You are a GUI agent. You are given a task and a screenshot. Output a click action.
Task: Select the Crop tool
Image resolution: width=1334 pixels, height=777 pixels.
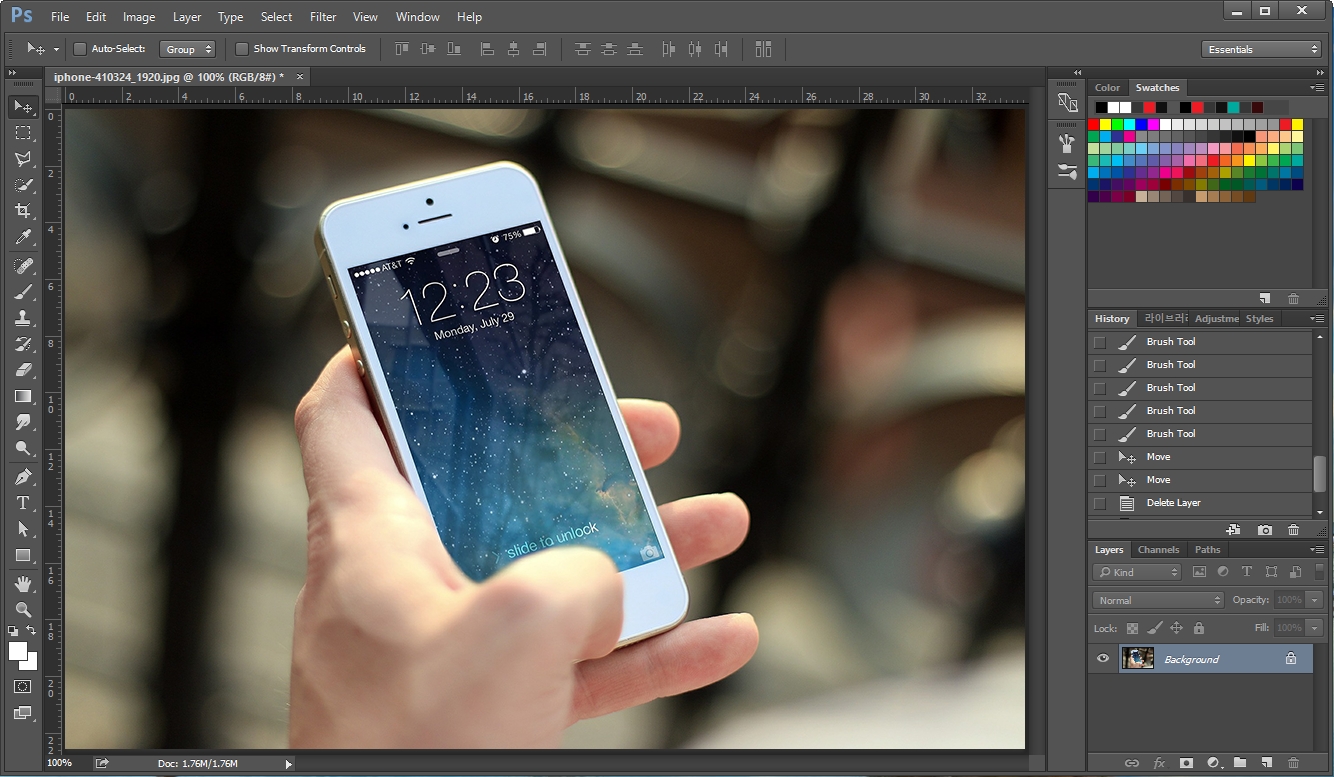tap(24, 211)
